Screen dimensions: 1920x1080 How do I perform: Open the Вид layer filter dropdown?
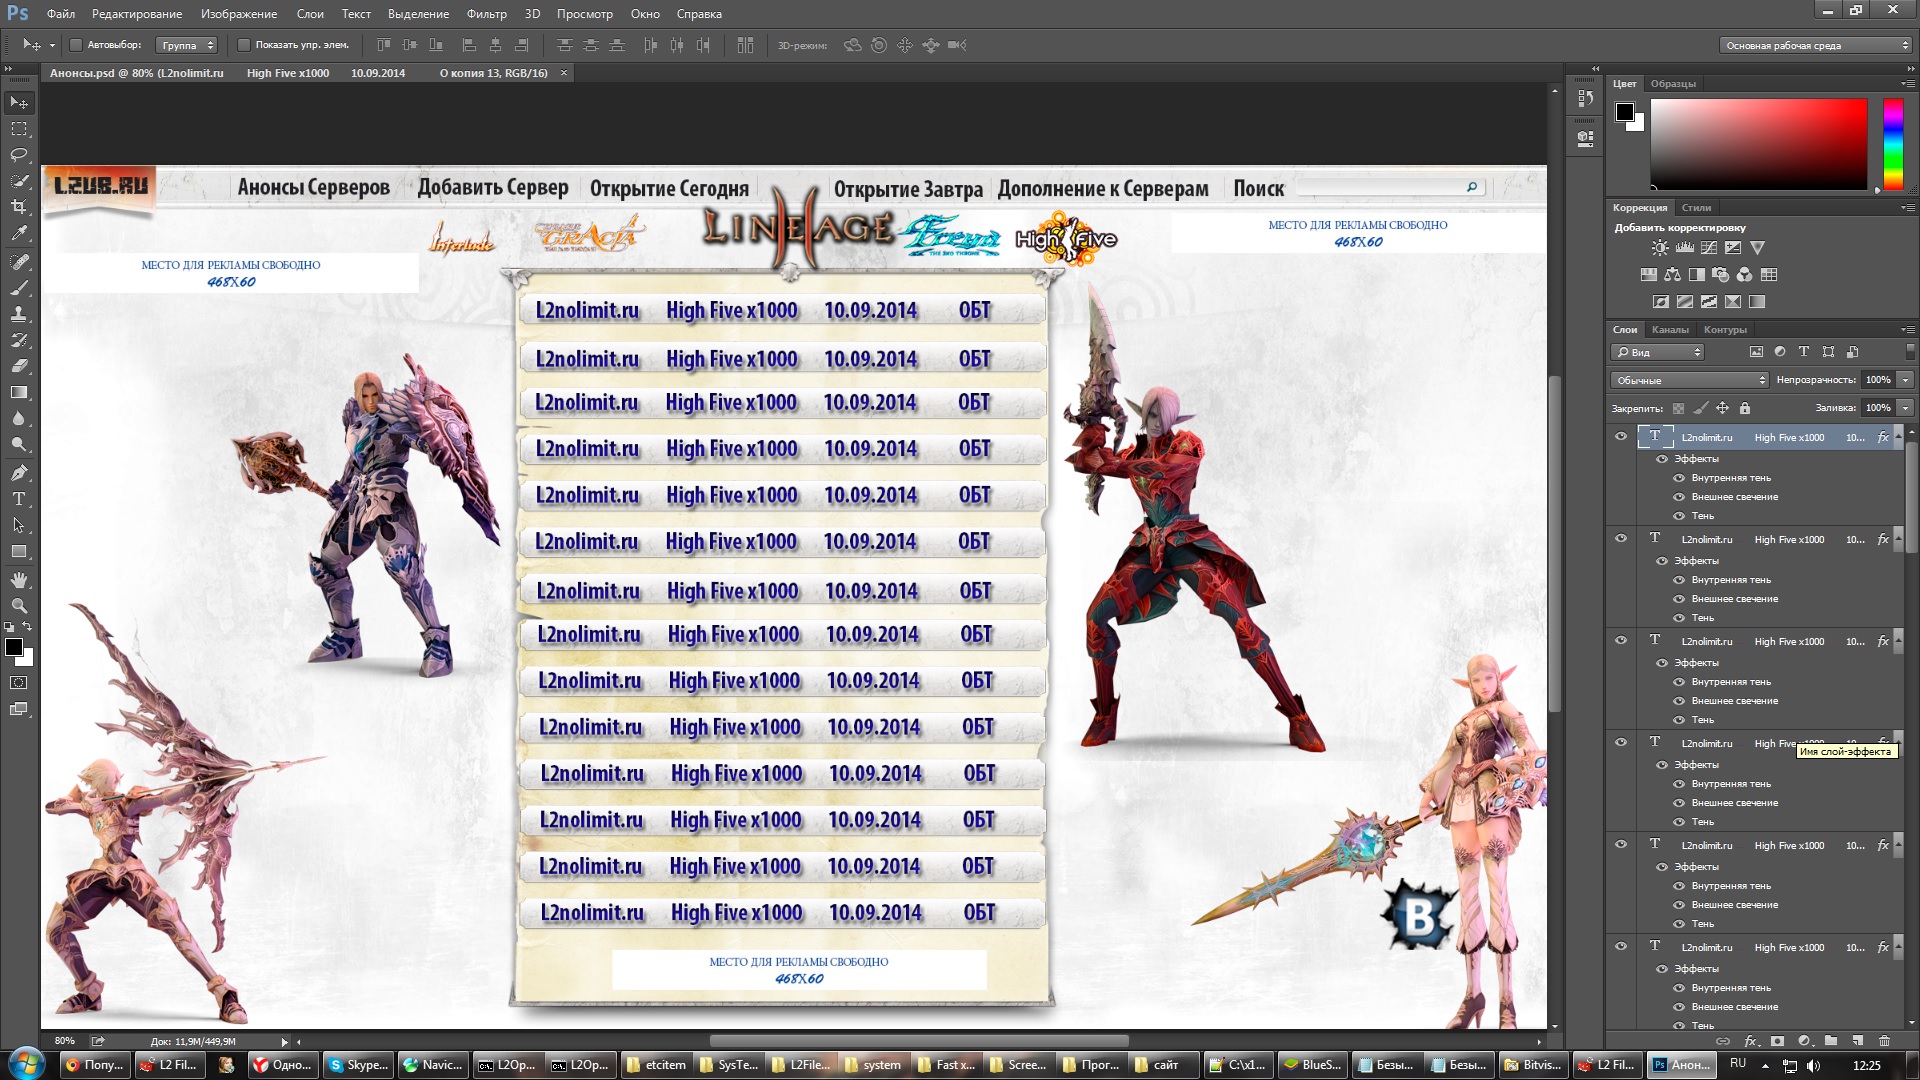(1657, 352)
